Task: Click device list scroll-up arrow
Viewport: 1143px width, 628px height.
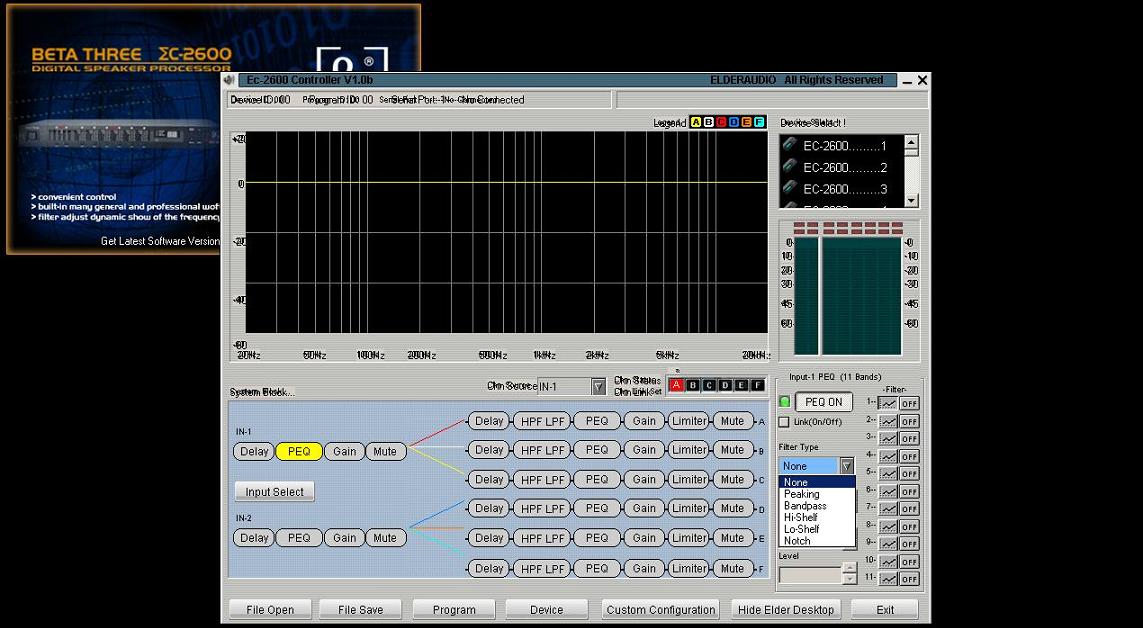Action: point(911,143)
